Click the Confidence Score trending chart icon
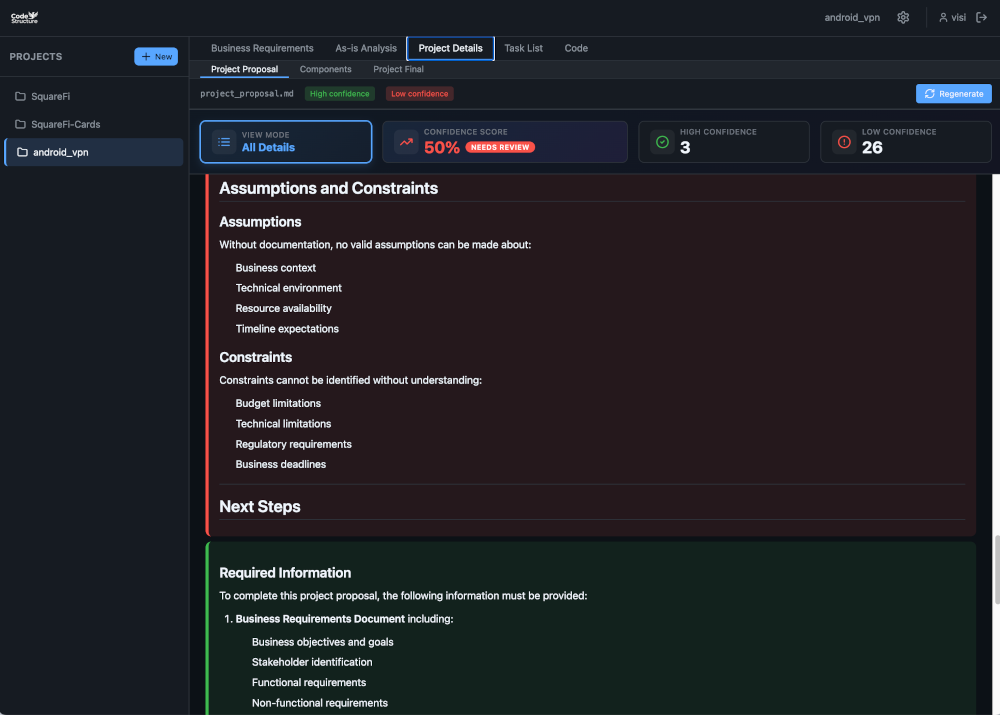The width and height of the screenshot is (1000, 715). tap(405, 141)
